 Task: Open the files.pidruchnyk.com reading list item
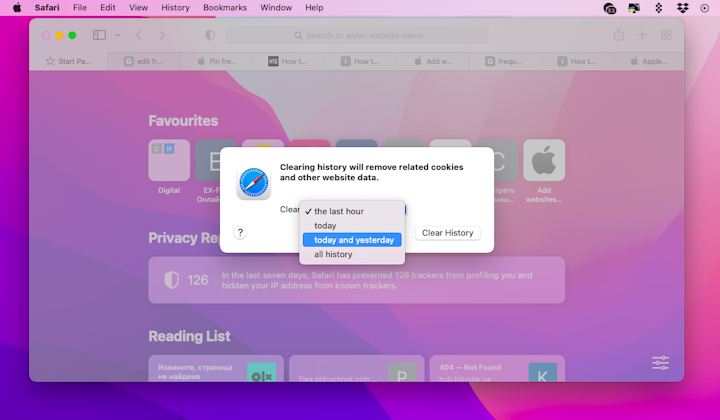point(357,369)
